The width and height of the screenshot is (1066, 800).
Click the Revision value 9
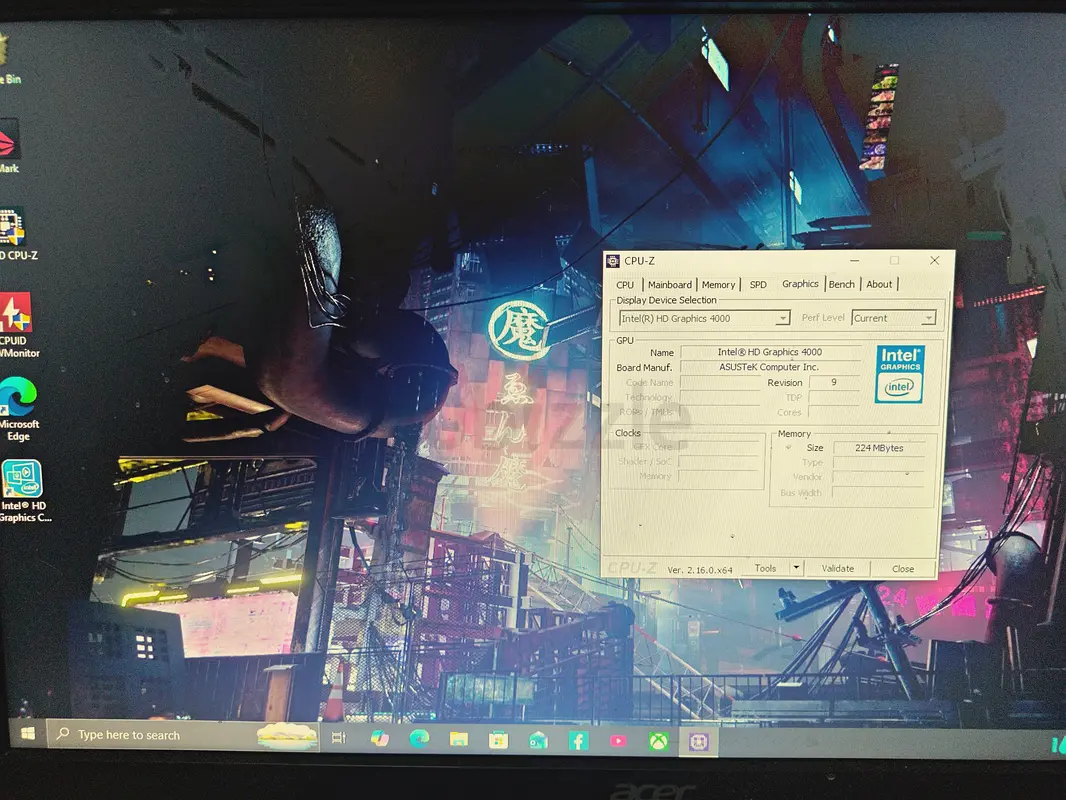pyautogui.click(x=834, y=383)
